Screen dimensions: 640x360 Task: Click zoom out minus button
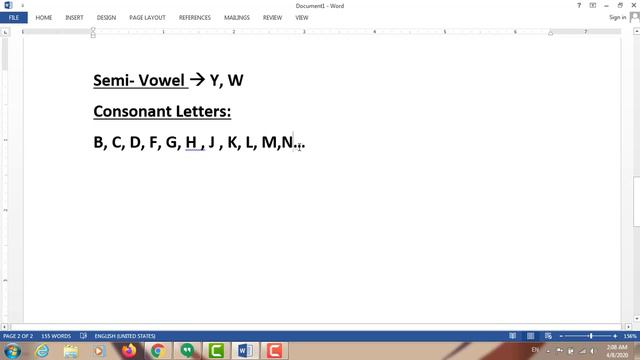[x=561, y=336]
